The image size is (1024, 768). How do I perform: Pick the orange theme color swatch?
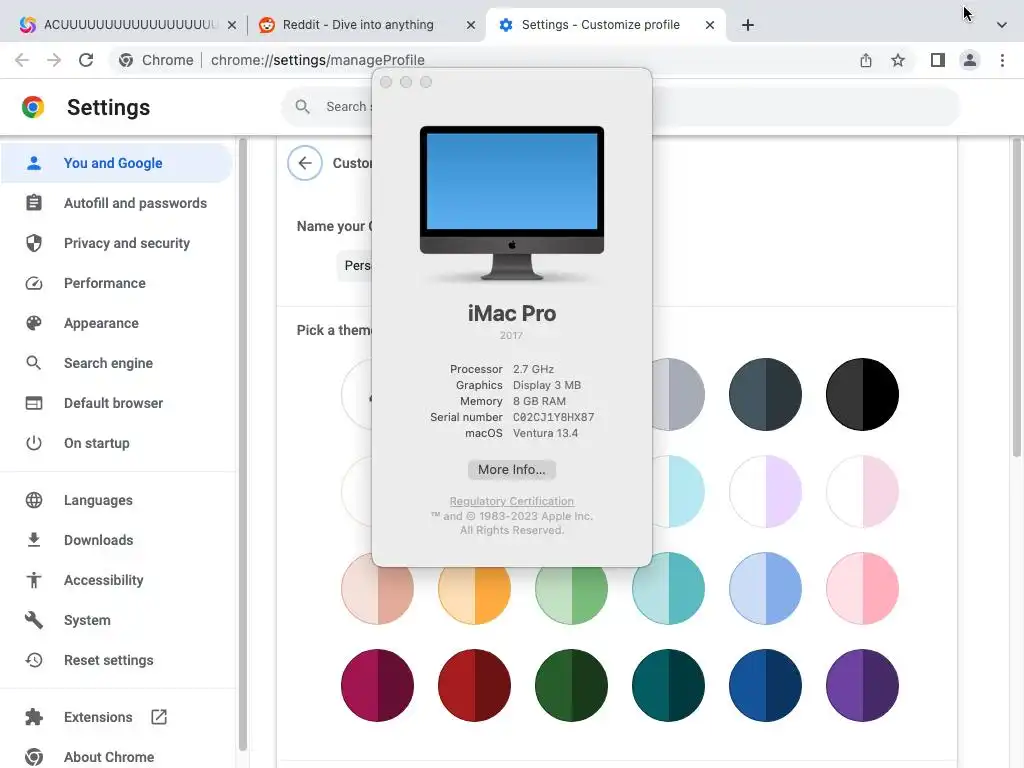pyautogui.click(x=474, y=593)
